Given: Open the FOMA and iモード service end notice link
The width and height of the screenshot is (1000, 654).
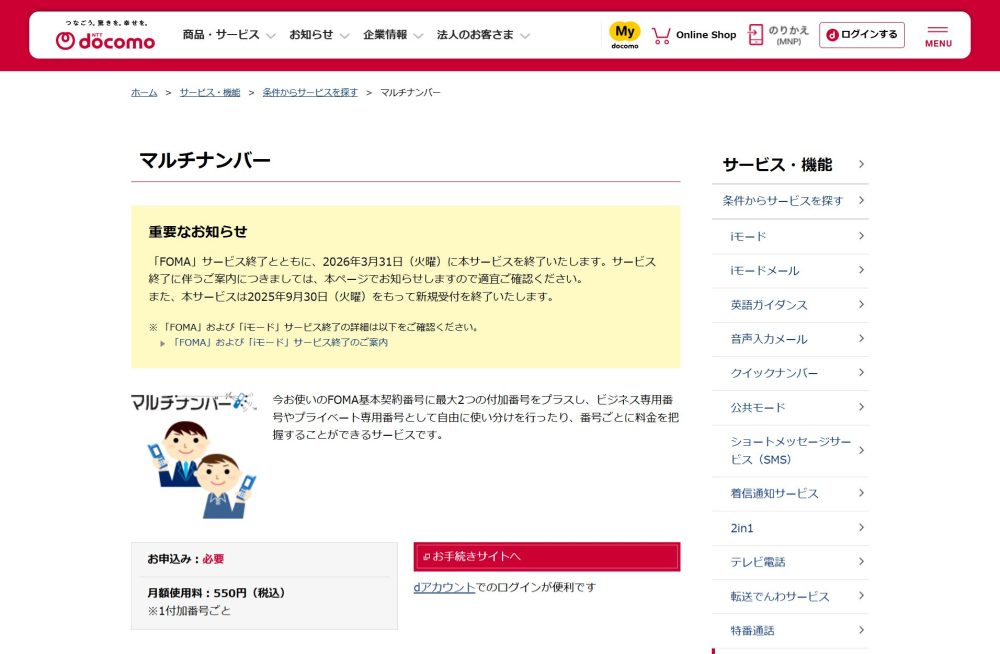Looking at the screenshot, I should pos(280,342).
